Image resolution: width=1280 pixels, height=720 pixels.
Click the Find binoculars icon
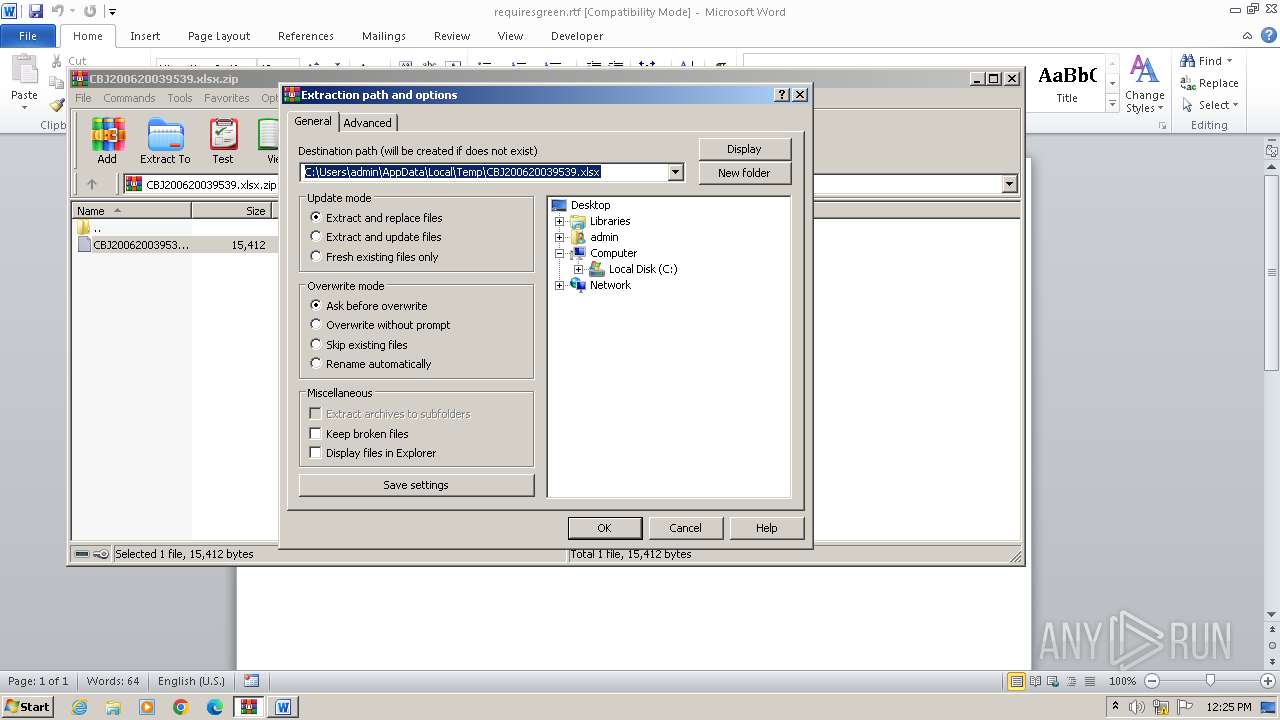click(x=1188, y=61)
